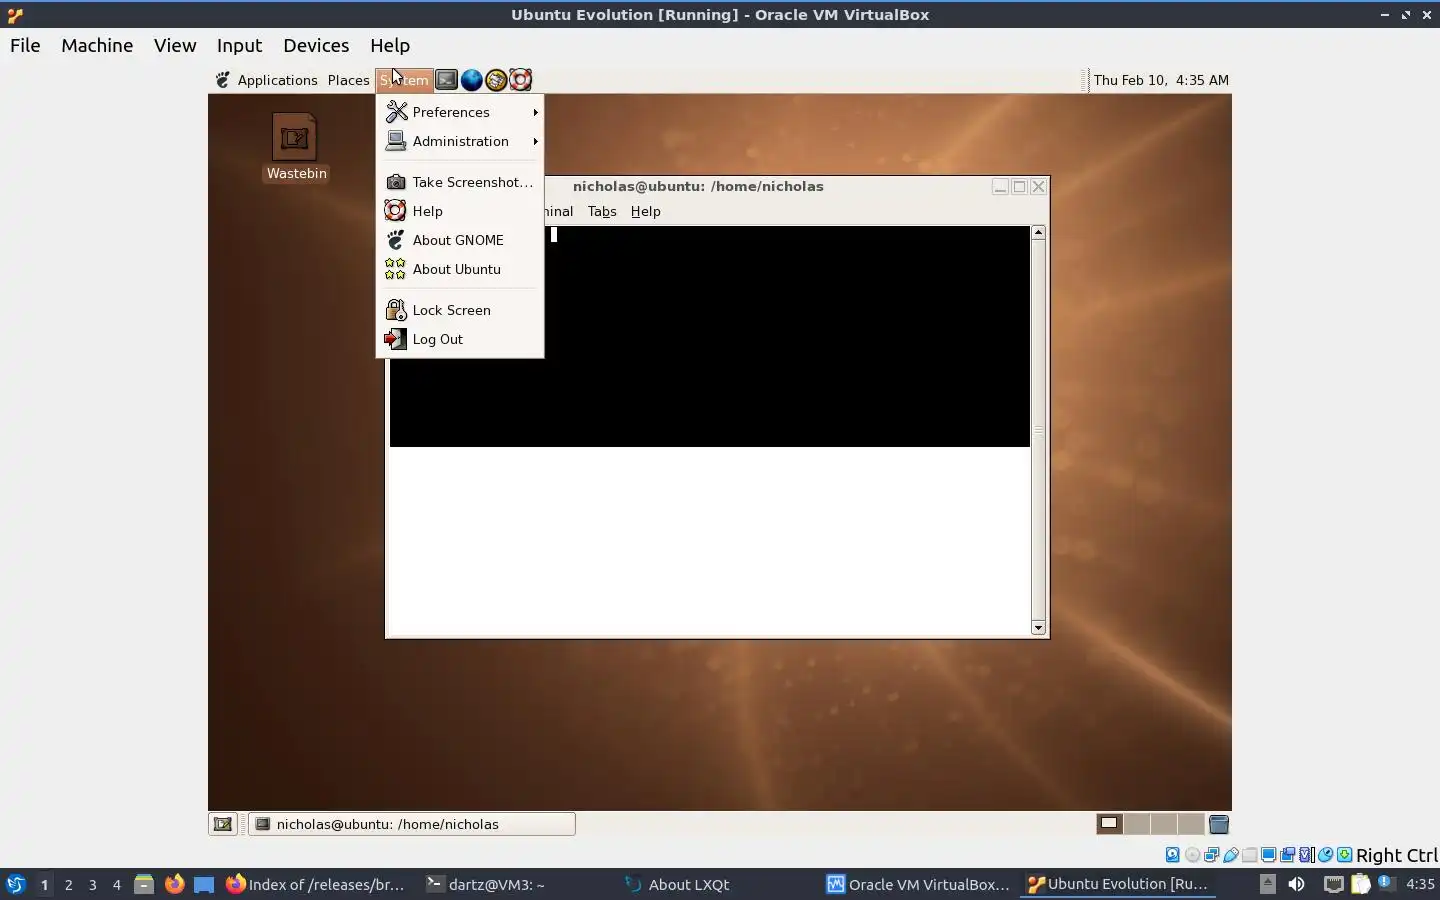Open the terminal window's Help menu
This screenshot has width=1440, height=900.
point(645,211)
